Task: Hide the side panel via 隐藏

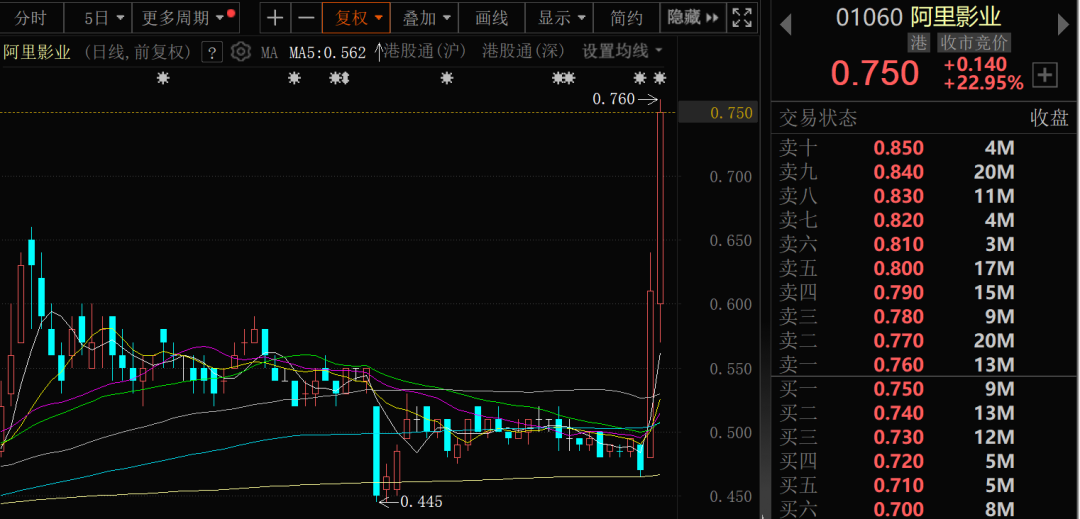Action: pos(694,17)
